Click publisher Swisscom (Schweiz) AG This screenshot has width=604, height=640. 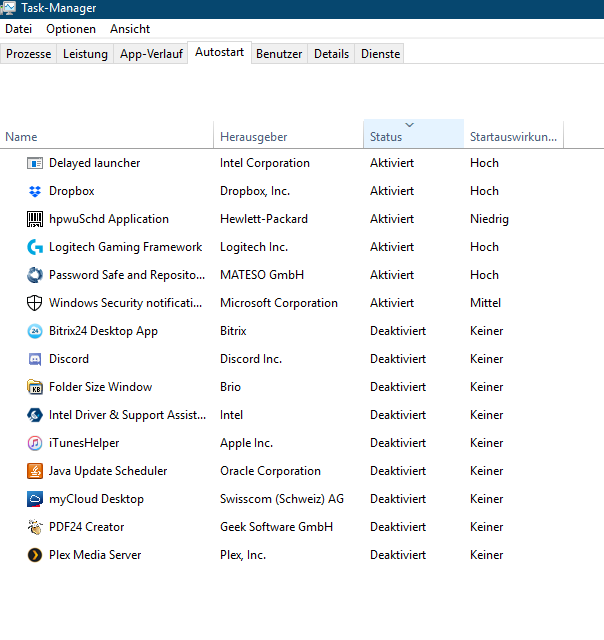click(282, 499)
